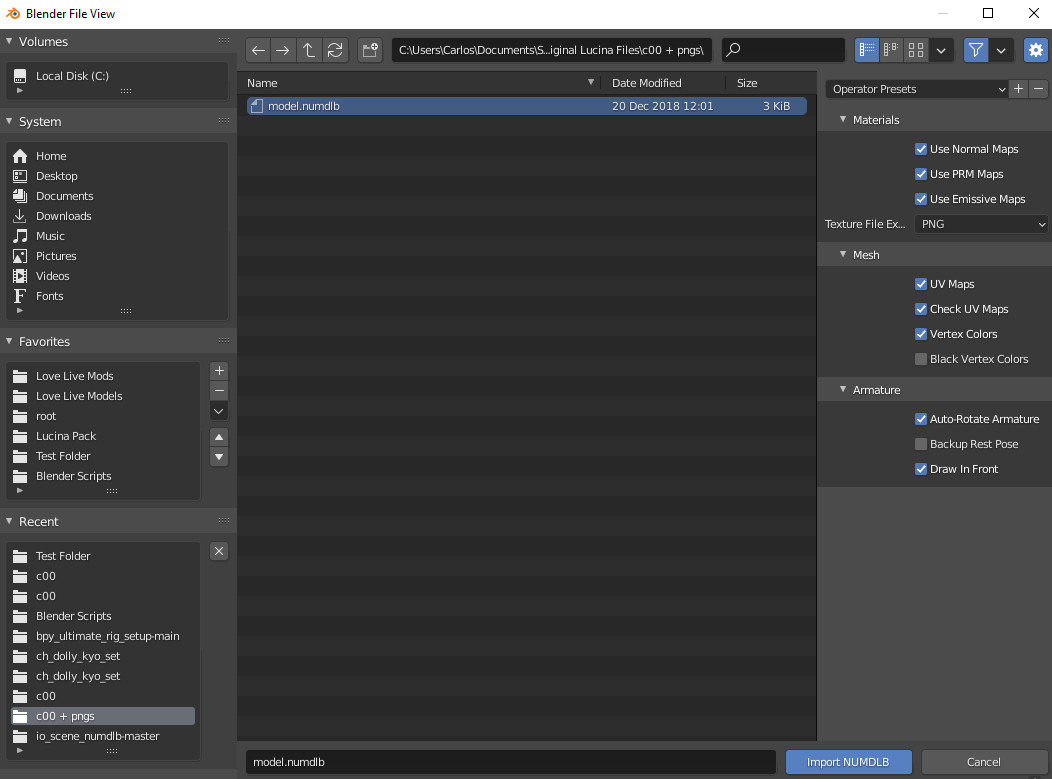The height and width of the screenshot is (779, 1052).
Task: Switch to horizontal list display
Action: 891,49
